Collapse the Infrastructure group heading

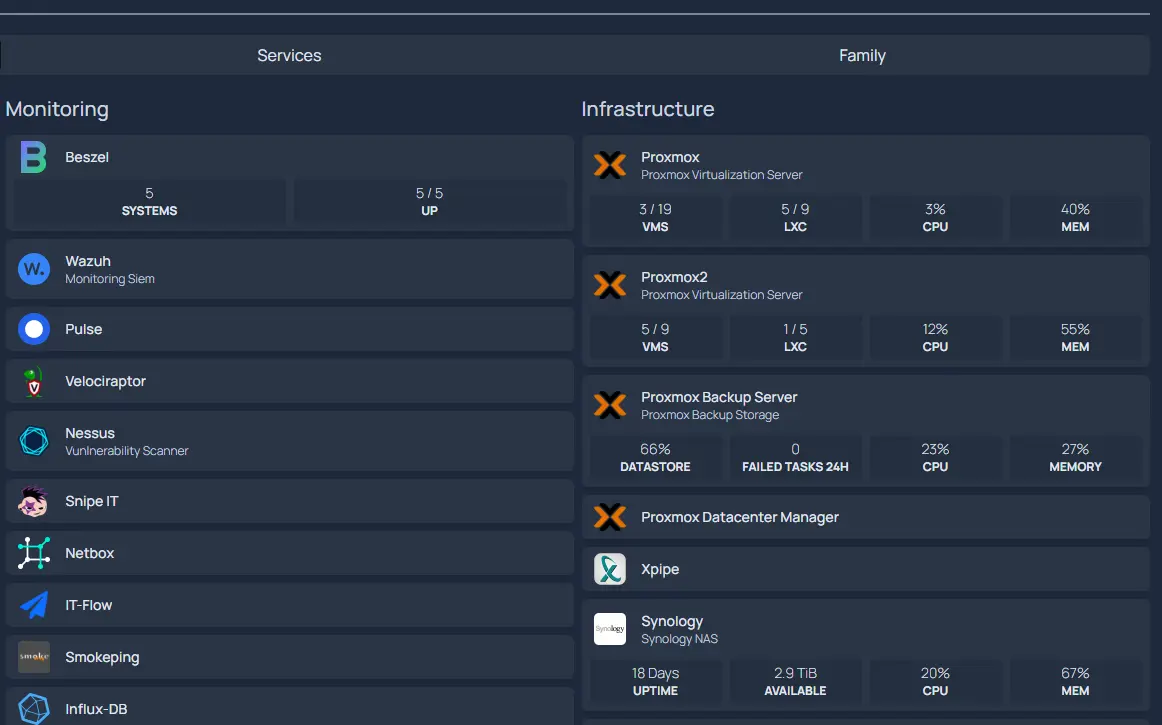point(648,109)
